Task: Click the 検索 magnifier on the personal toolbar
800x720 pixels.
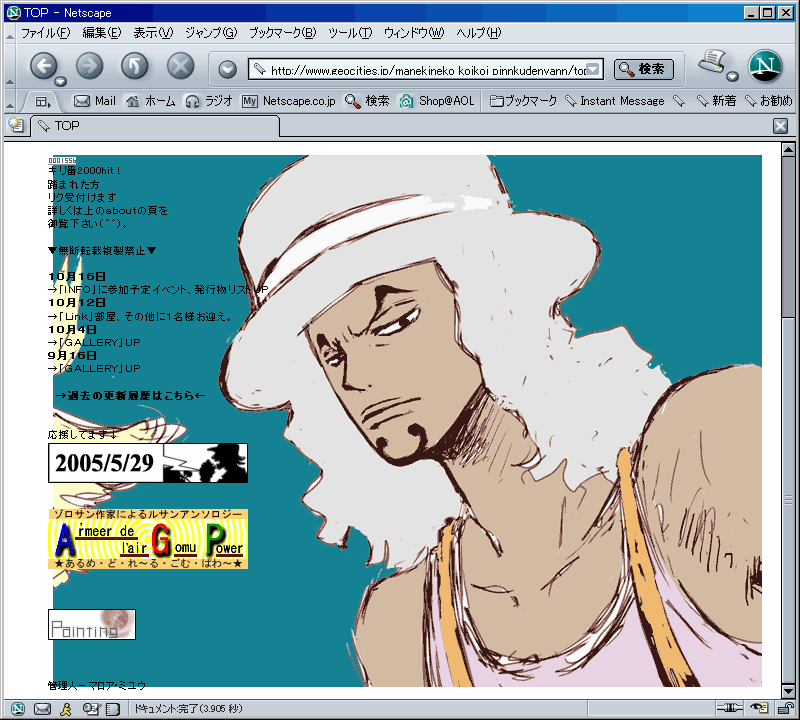Action: click(x=367, y=101)
